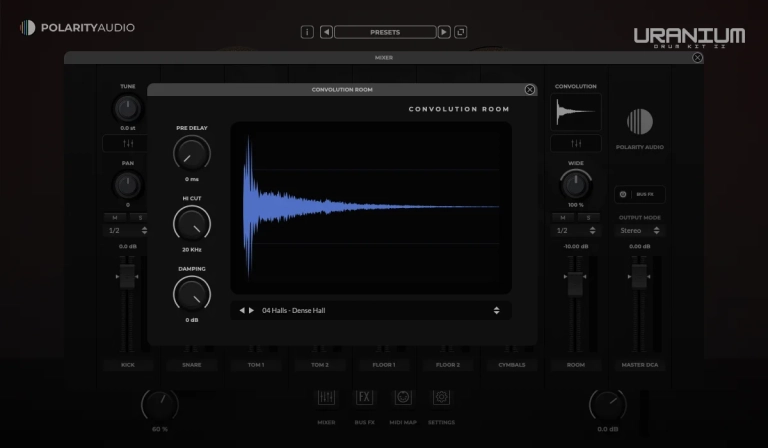Viewport: 768px width, 448px height.
Task: Open Room channel settings sliders icon
Action: pos(576,143)
